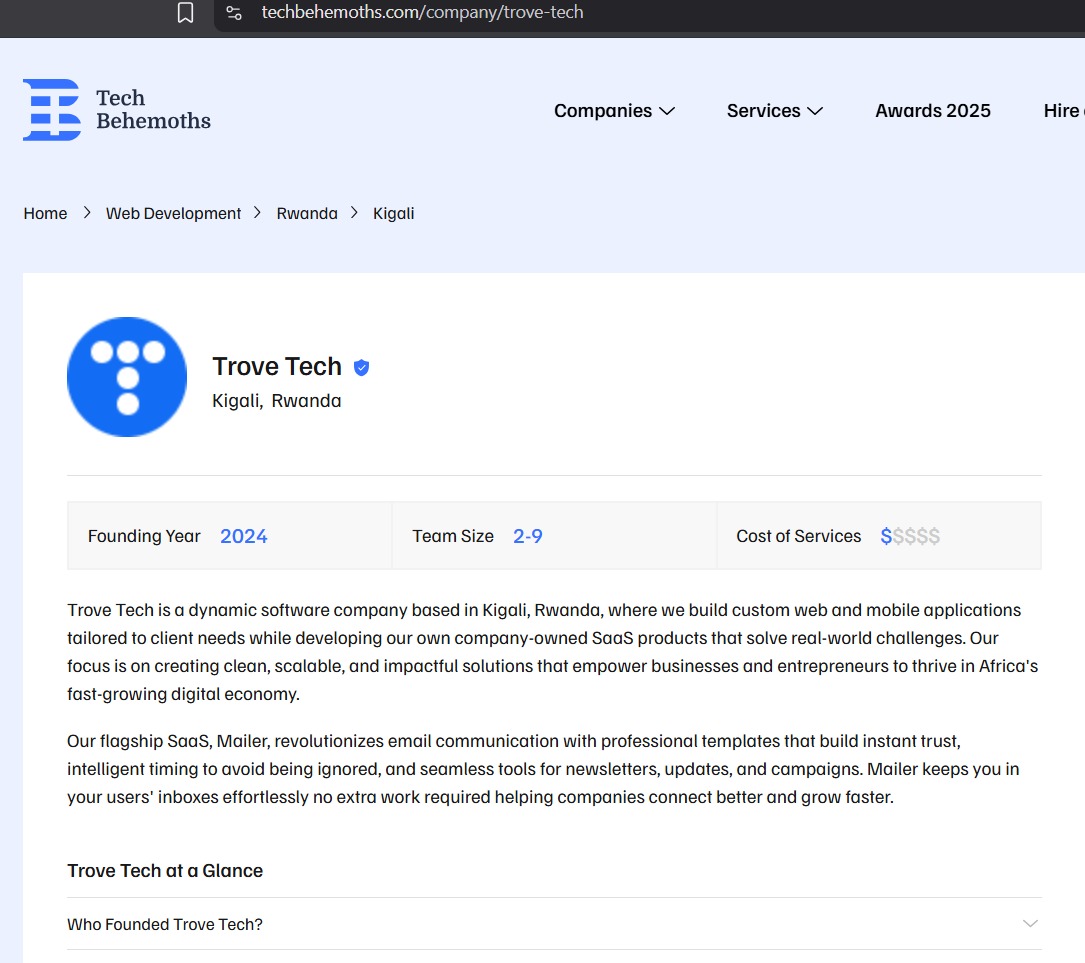1085x963 pixels.
Task: Click the Tech Behemoths logo icon
Action: 52,109
